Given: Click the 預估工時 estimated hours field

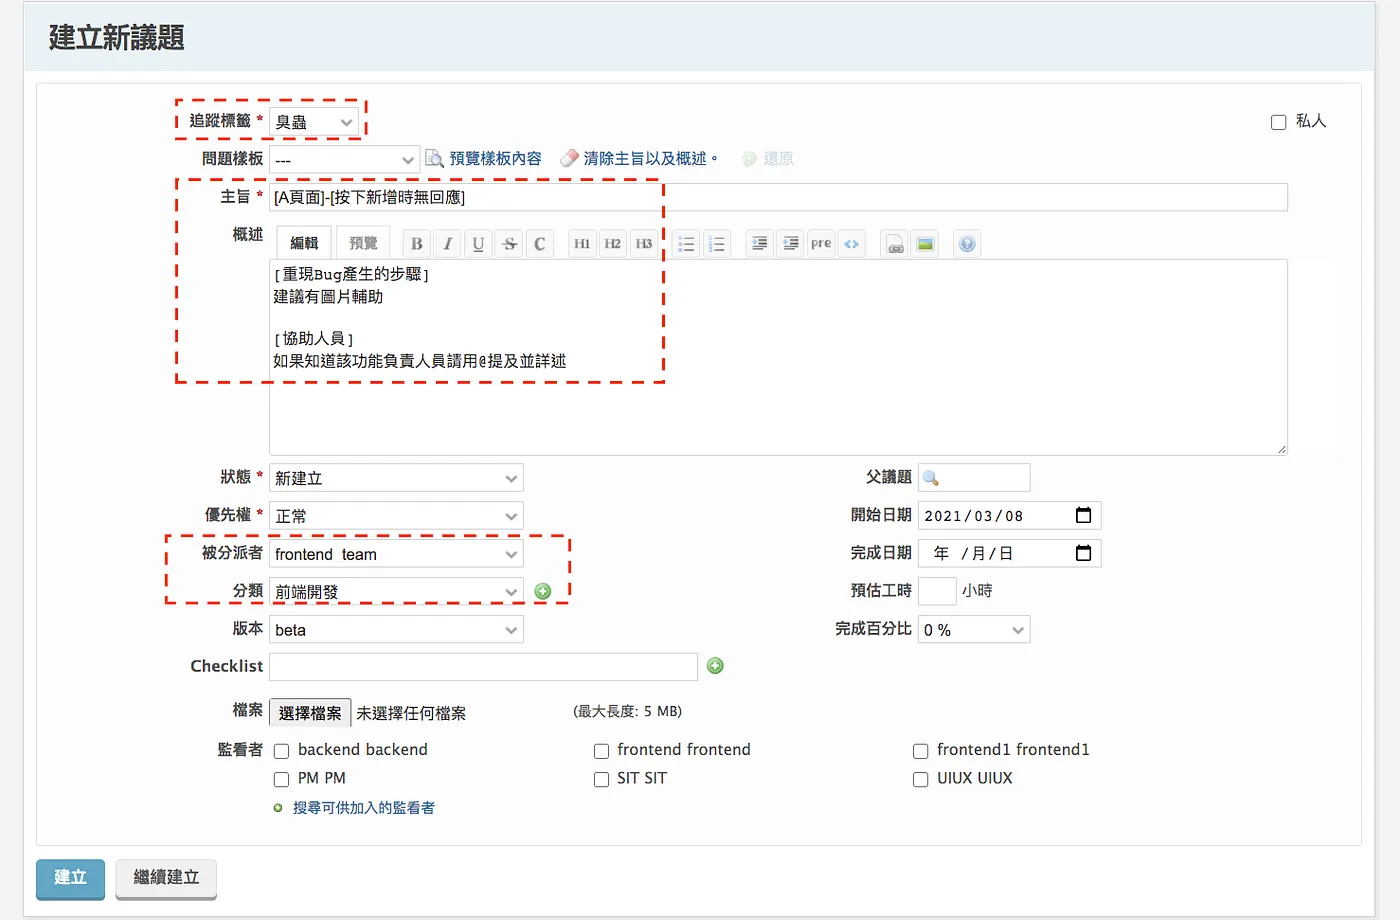Looking at the screenshot, I should coord(937,591).
